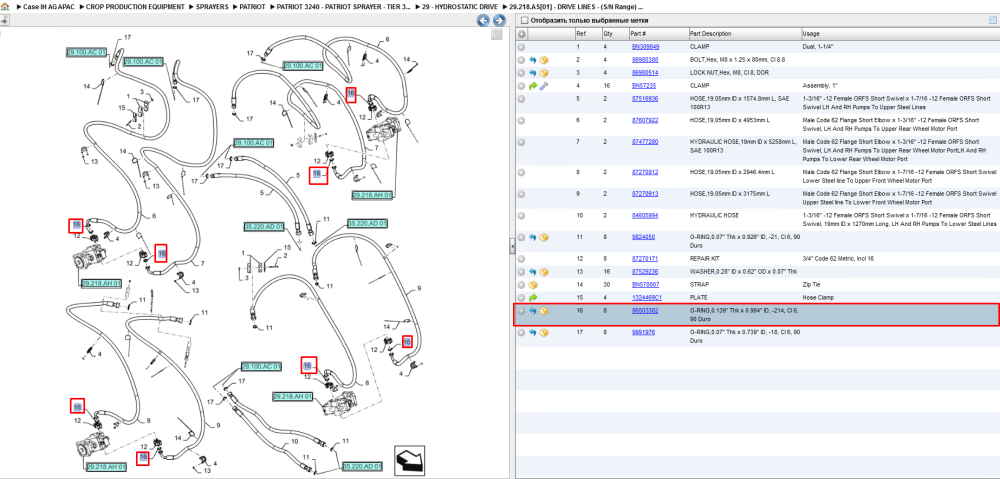Click the package icon for bolt 86980388
This screenshot has height=479, width=1000.
[x=544, y=60]
